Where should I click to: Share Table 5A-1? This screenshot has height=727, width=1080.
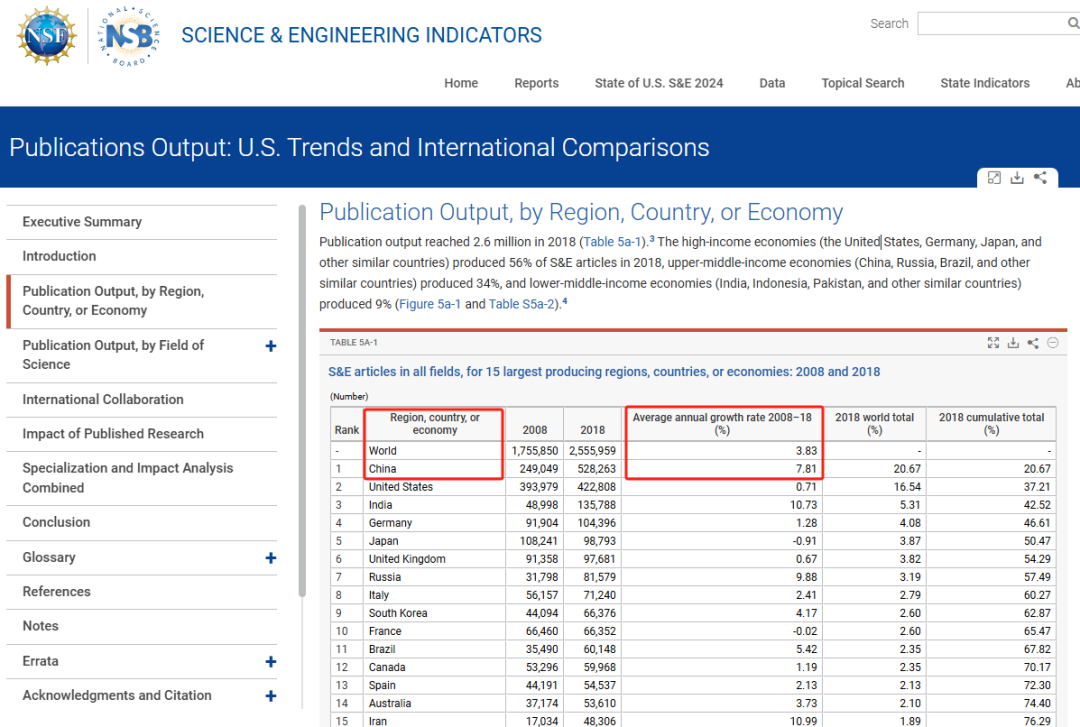click(1032, 342)
